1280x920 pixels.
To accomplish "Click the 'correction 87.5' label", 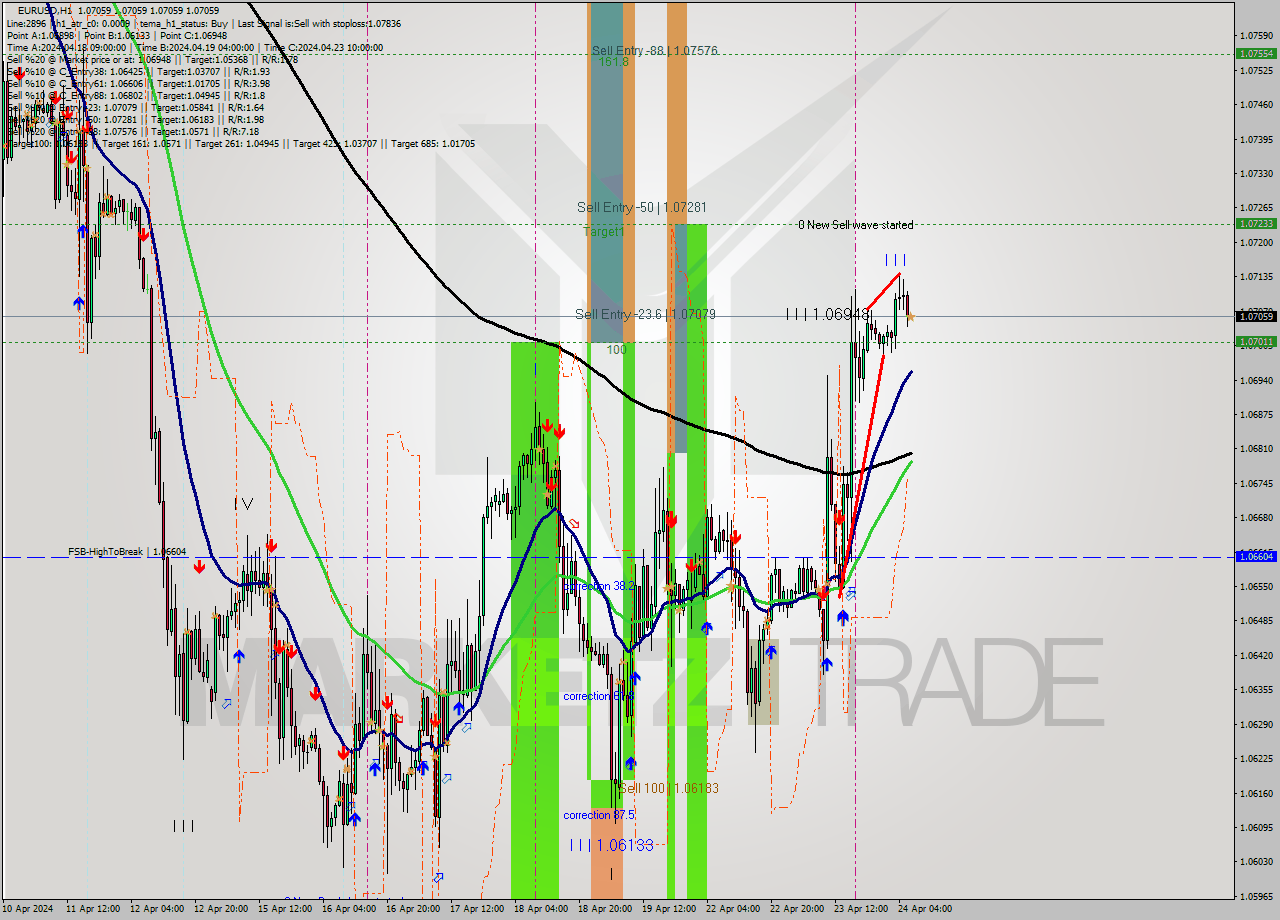I will coord(598,815).
